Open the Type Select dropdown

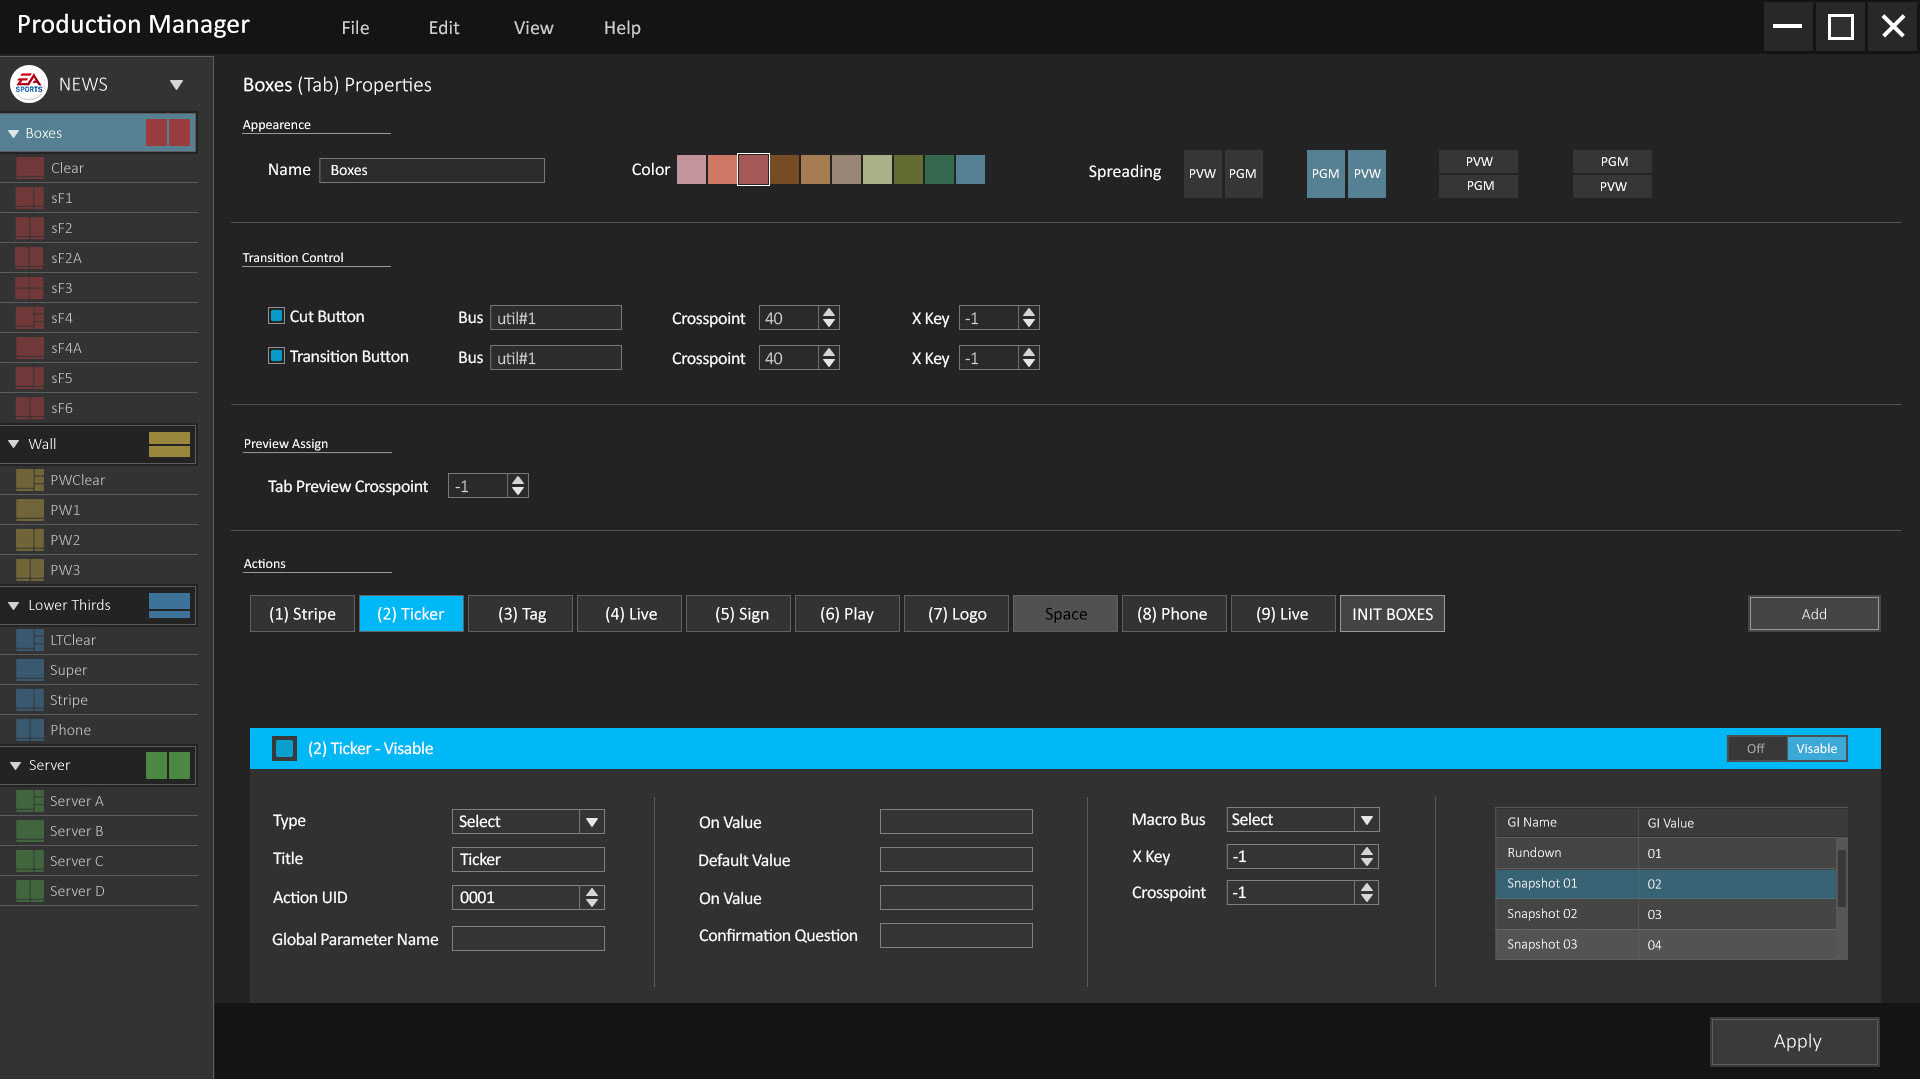coord(592,822)
